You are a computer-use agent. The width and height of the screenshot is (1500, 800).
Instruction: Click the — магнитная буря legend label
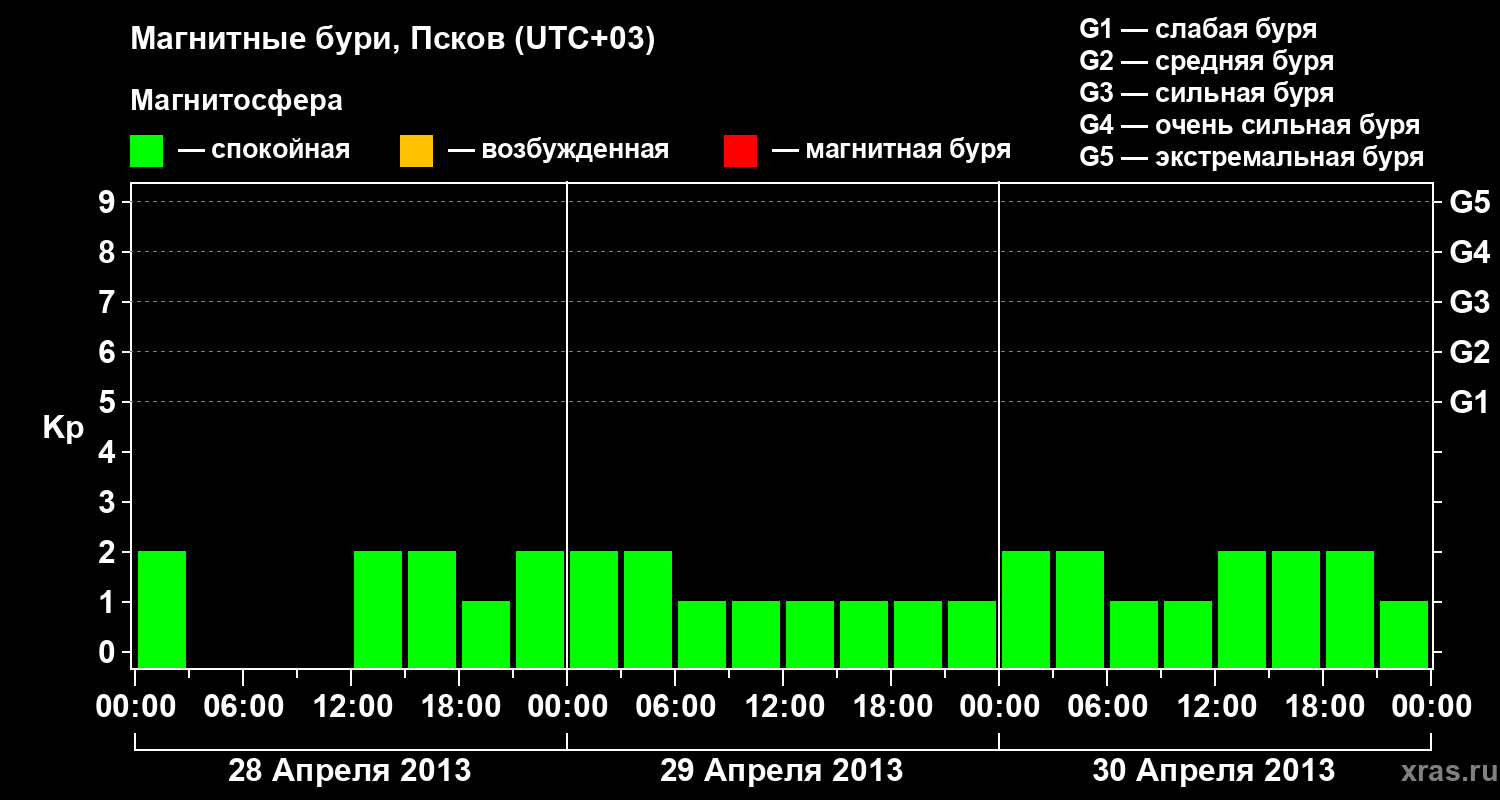pyautogui.click(x=892, y=151)
